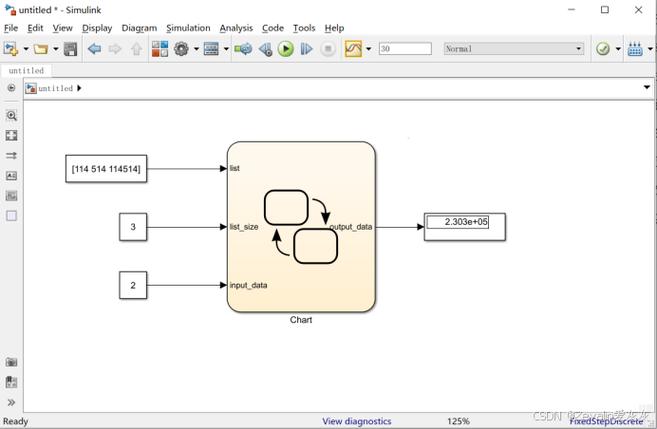Screen dimensions: 657x429
Task: Click the Run simulation play button
Action: [x=286, y=49]
